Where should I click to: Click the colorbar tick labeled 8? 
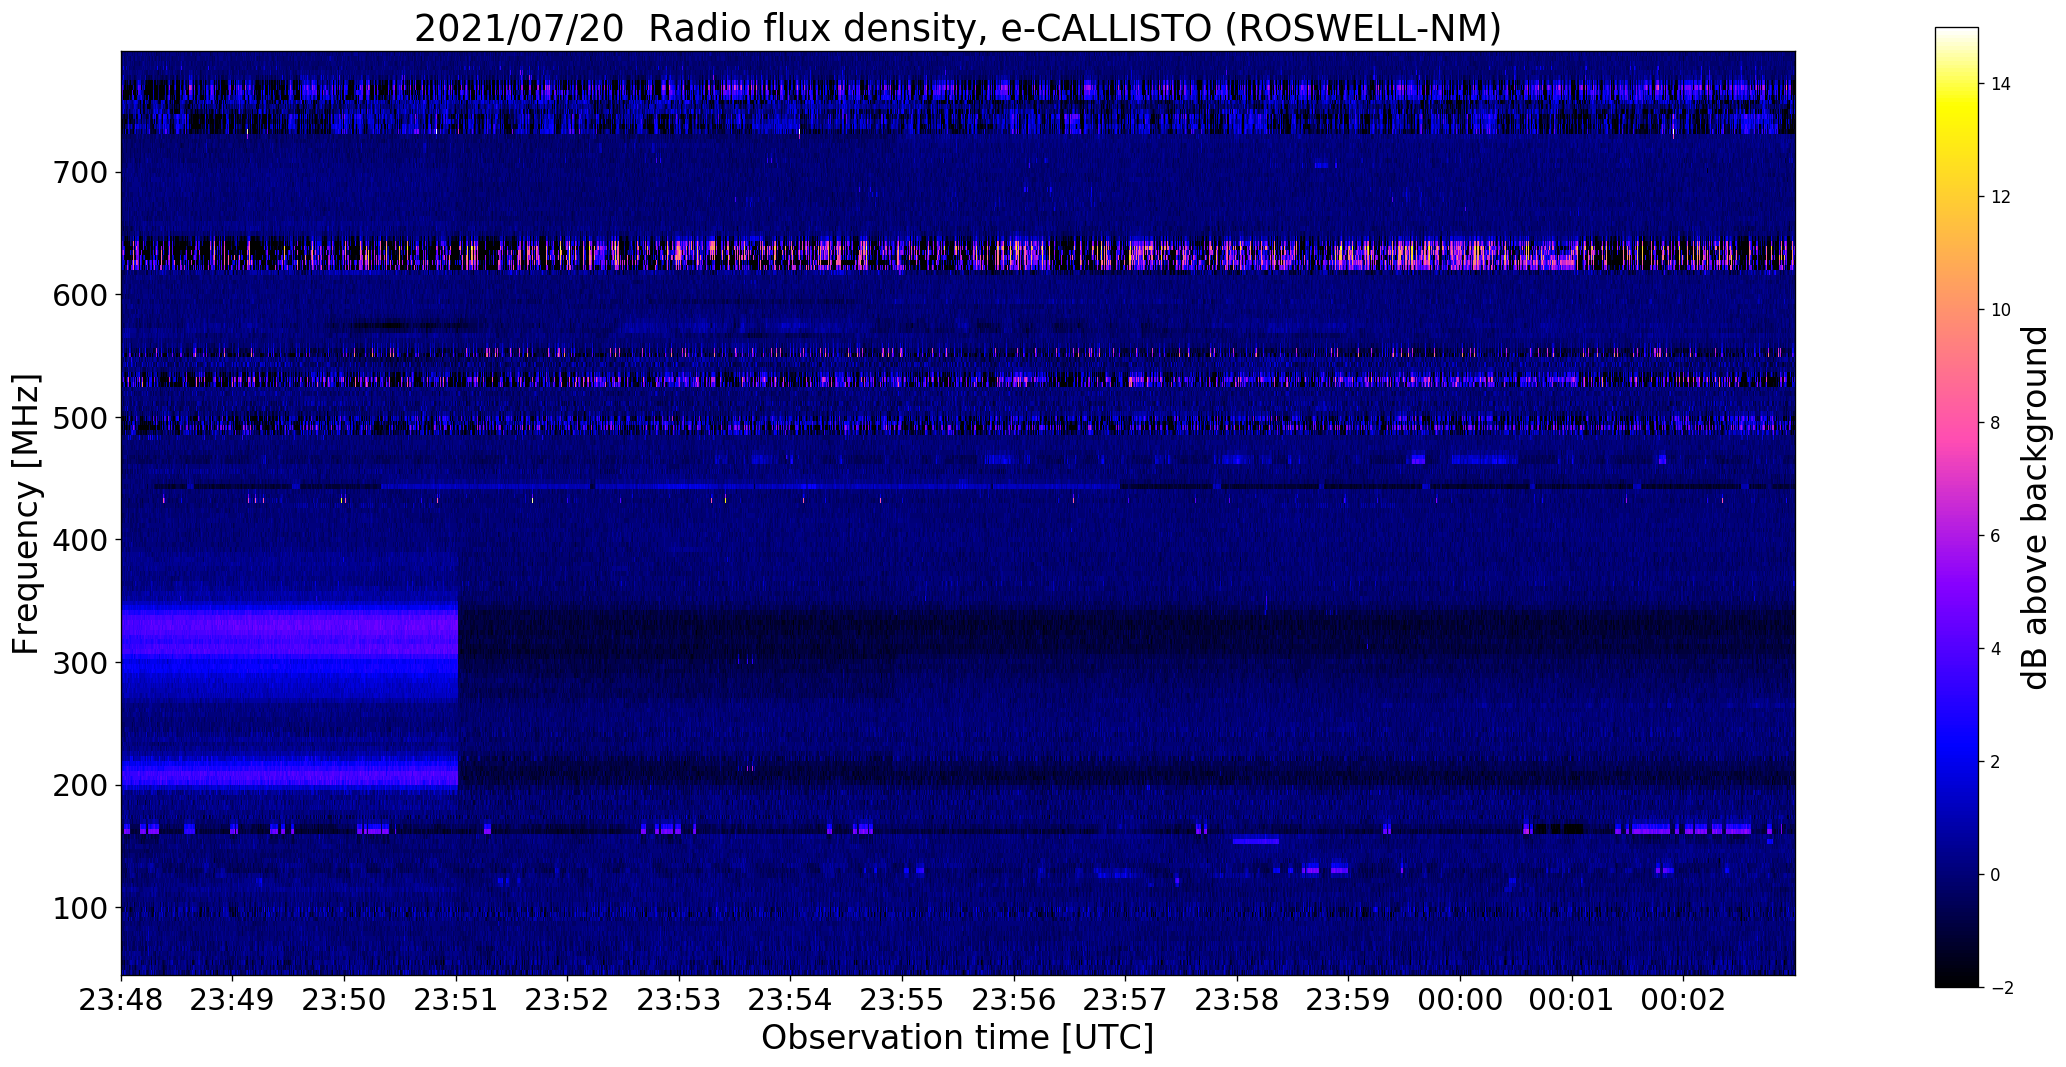1996,423
